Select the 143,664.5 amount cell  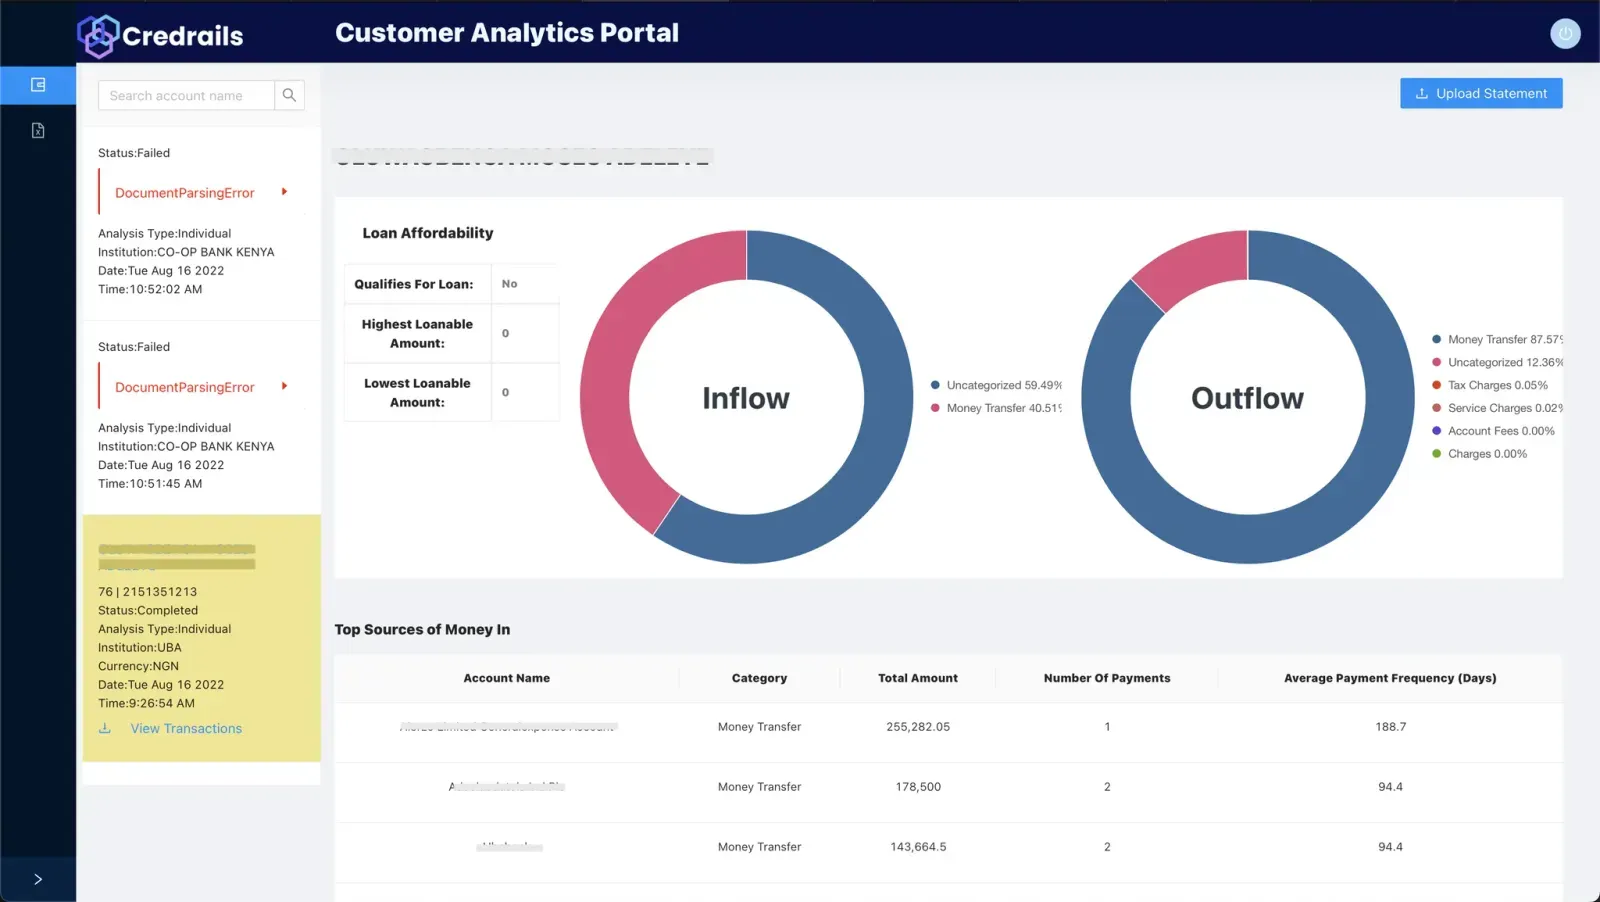(x=918, y=847)
